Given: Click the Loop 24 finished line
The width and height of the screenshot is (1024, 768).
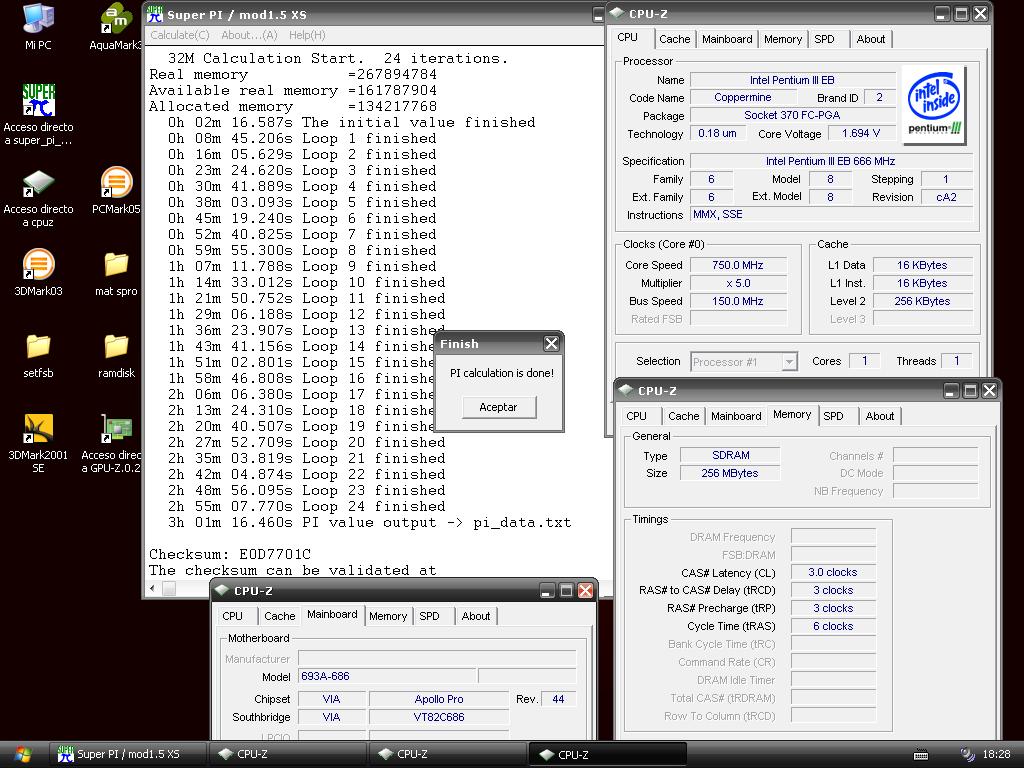Looking at the screenshot, I should (307, 506).
